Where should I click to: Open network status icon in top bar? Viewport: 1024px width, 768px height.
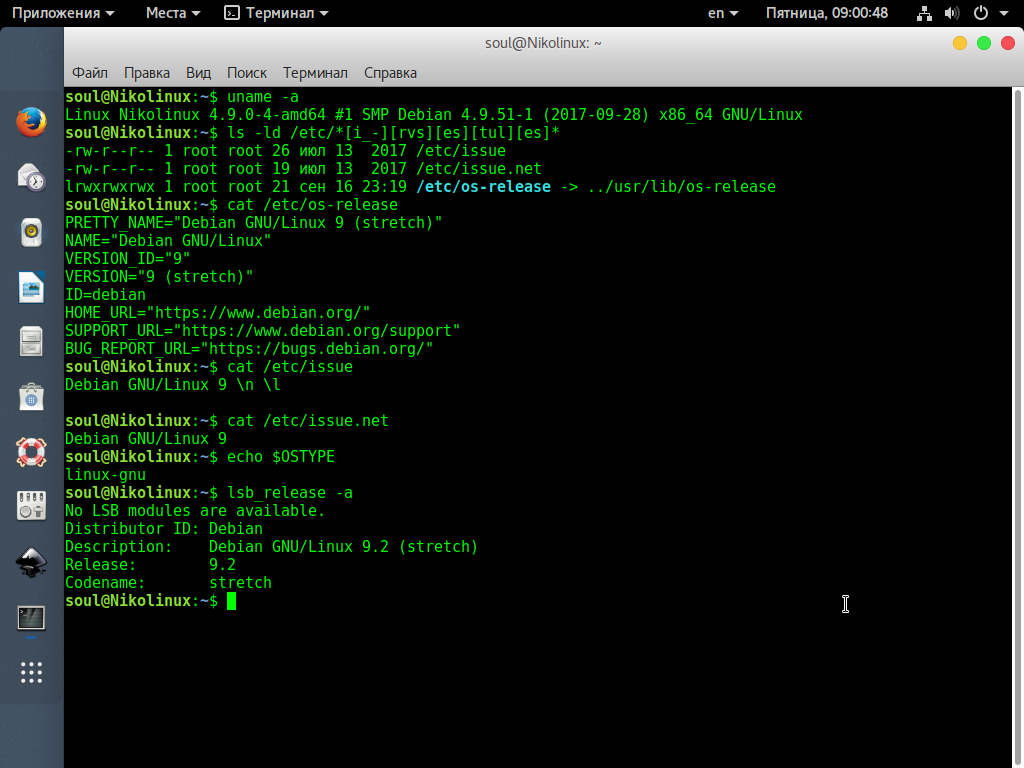point(924,13)
